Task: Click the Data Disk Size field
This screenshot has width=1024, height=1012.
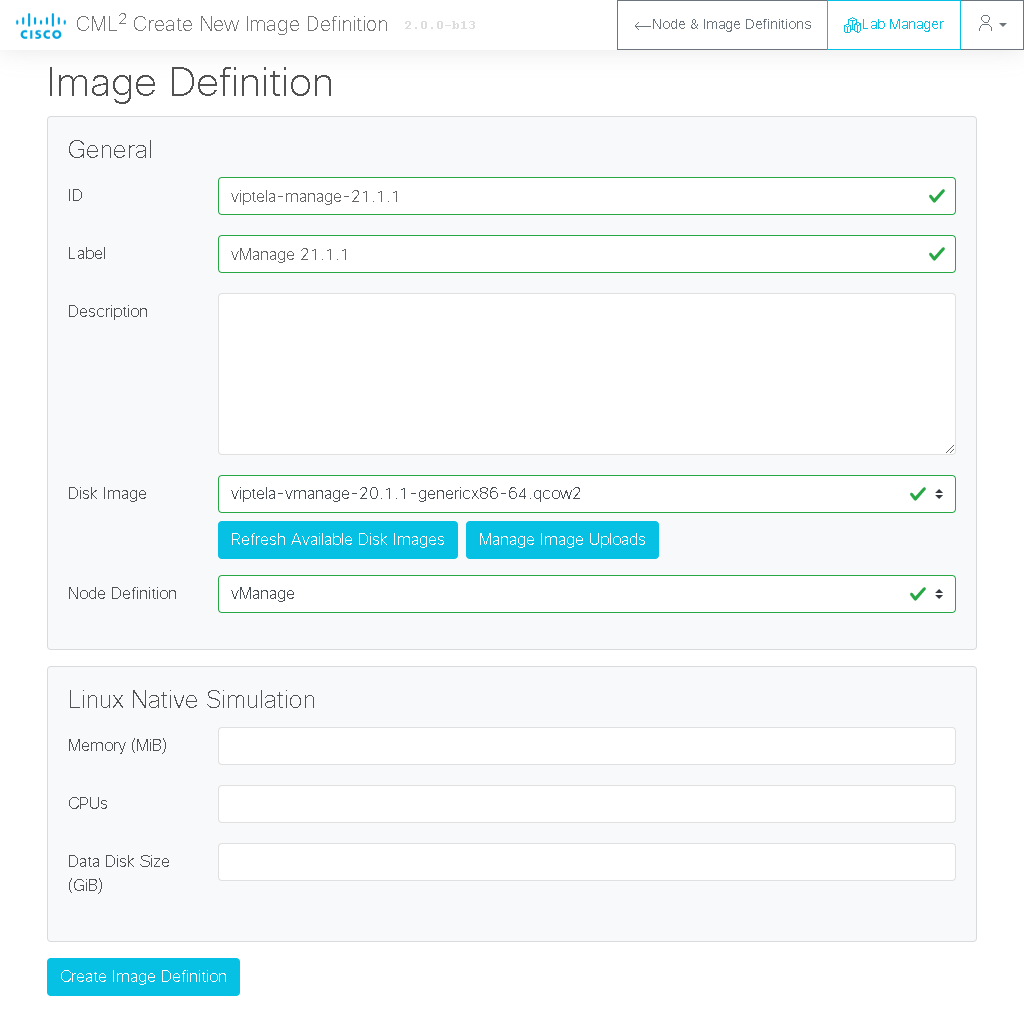Action: 586,862
